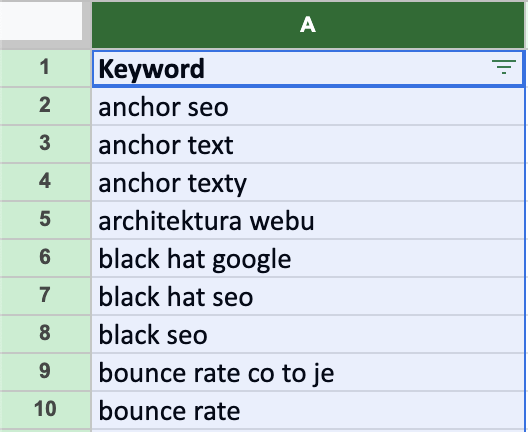
Task: Select row 5 header
Action: pyautogui.click(x=45, y=220)
